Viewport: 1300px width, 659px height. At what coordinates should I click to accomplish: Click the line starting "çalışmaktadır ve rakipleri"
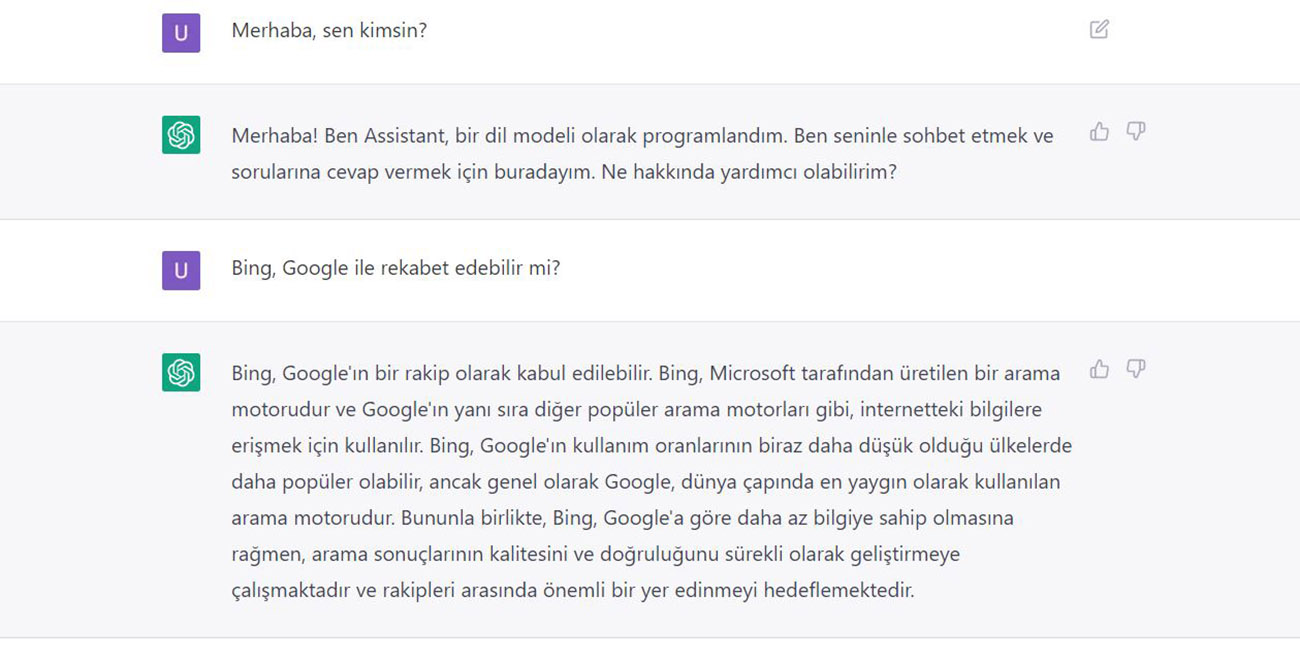click(572, 590)
